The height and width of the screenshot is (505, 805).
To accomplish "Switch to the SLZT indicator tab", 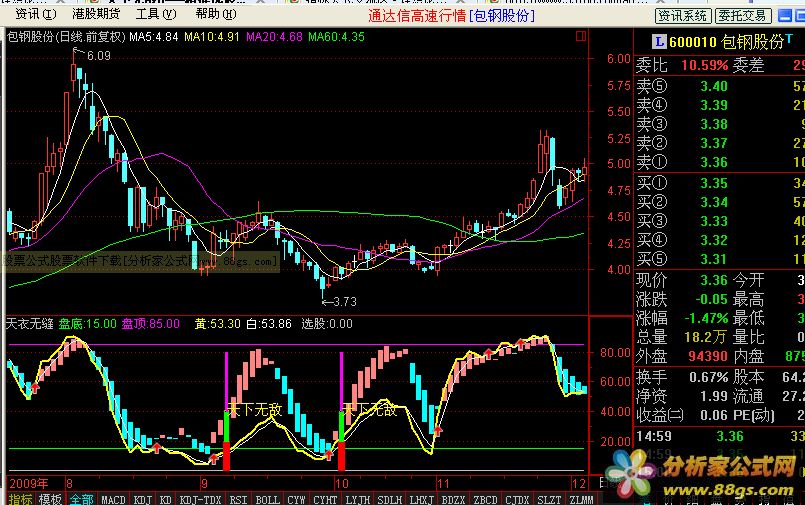I will tap(549, 499).
